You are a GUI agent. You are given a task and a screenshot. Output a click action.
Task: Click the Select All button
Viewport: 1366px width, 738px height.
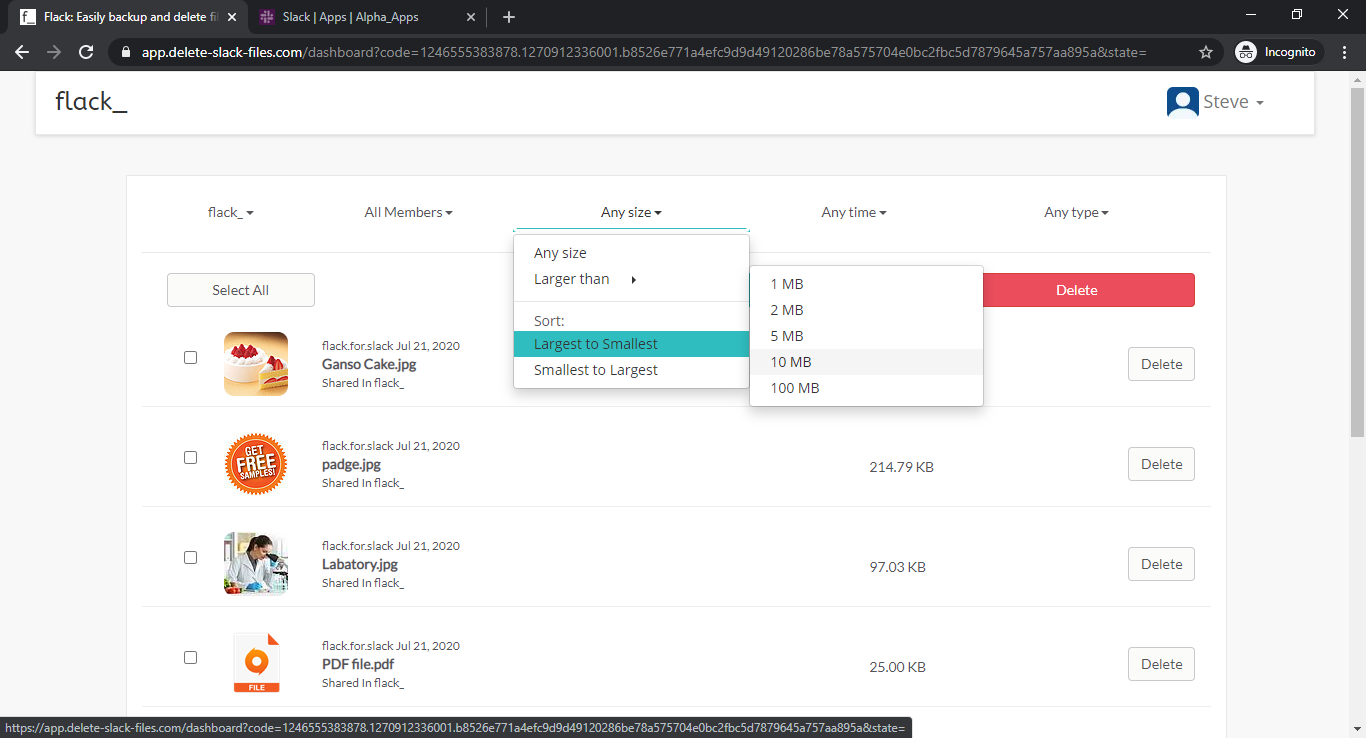[x=240, y=290]
